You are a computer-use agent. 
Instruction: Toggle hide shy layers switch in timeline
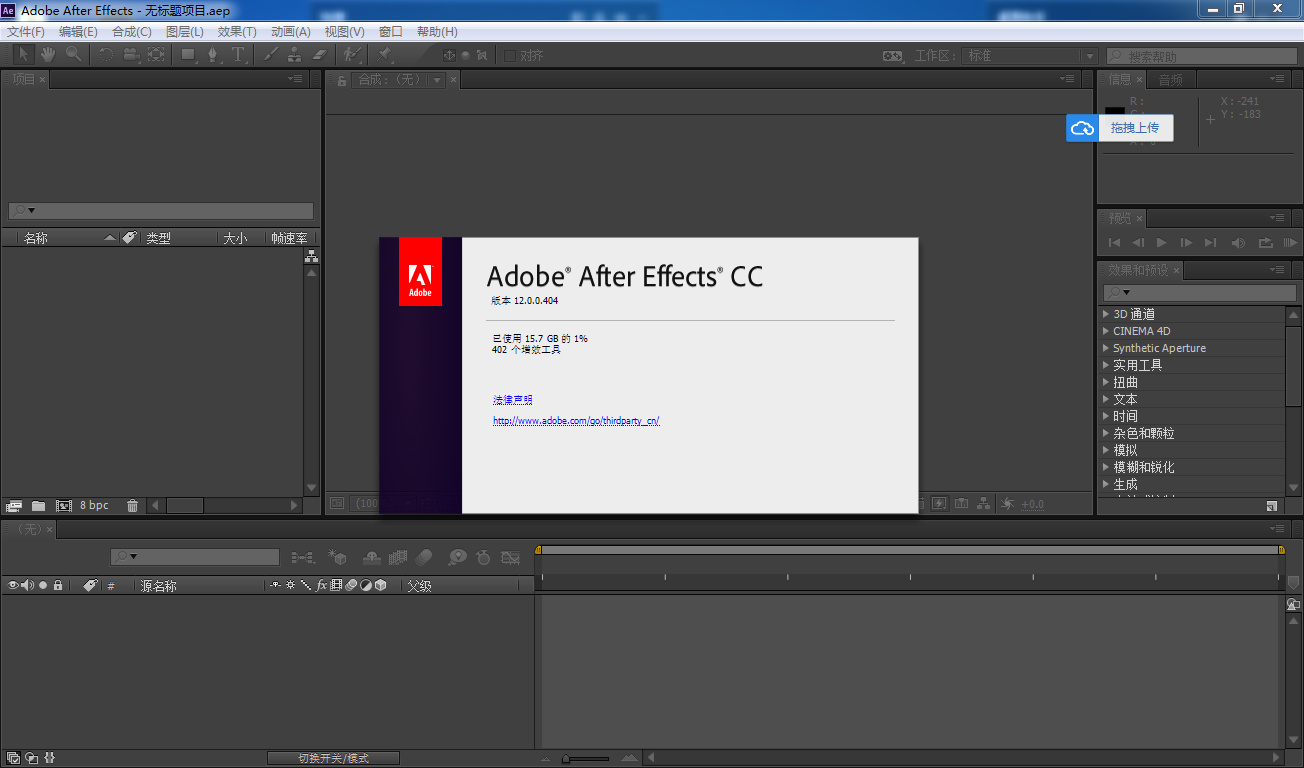[x=372, y=557]
